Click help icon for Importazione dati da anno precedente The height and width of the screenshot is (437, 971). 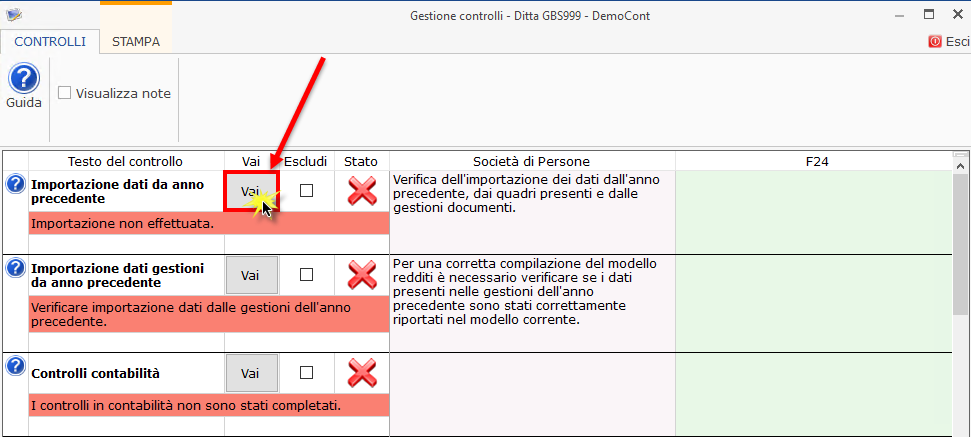pyautogui.click(x=14, y=183)
